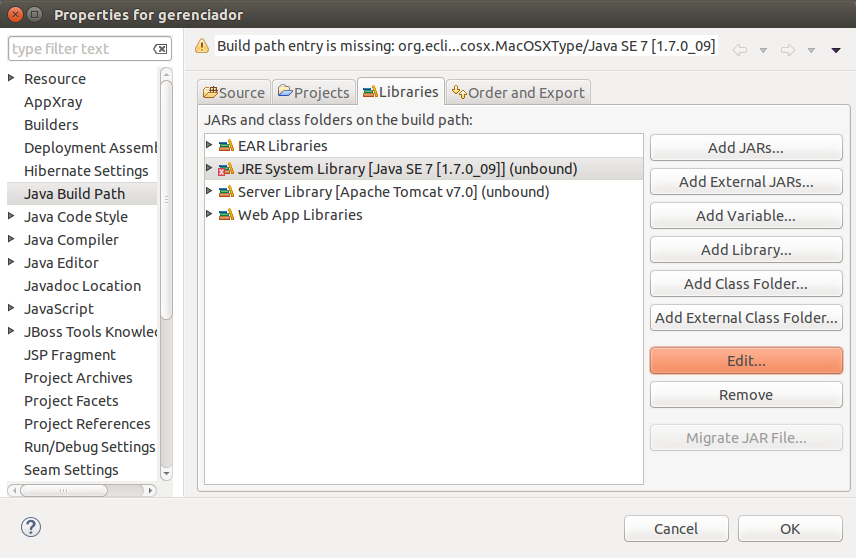Click the warning icon beside build path message
This screenshot has height=558, width=856.
201,46
